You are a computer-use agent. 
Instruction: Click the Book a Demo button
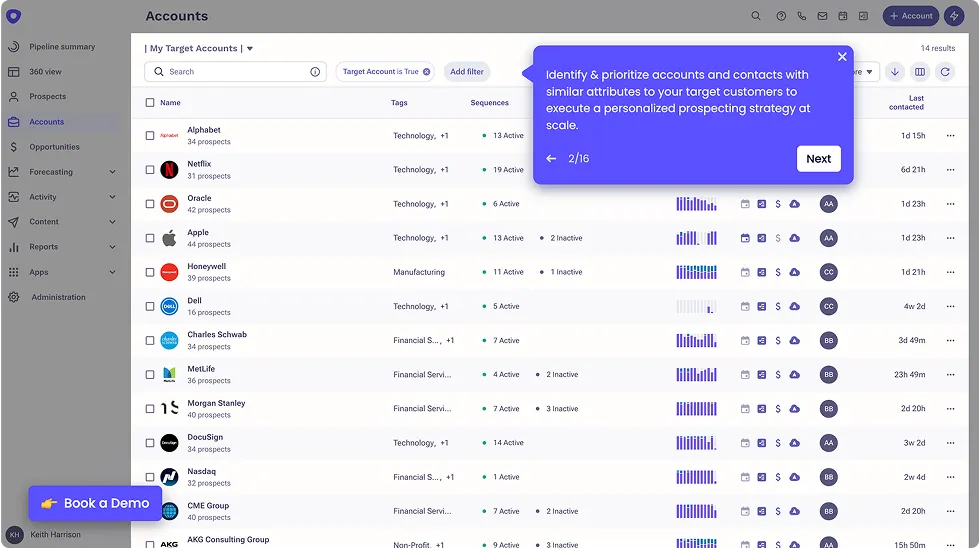coord(95,503)
